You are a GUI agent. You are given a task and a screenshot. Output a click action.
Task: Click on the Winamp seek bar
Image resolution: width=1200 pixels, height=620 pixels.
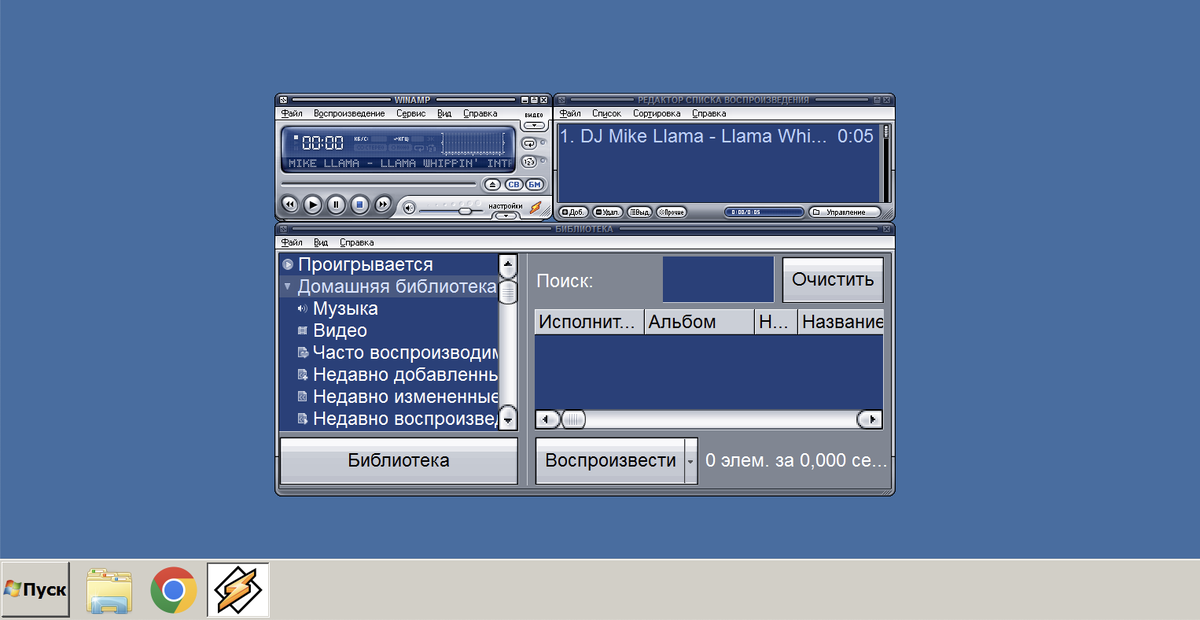378,185
